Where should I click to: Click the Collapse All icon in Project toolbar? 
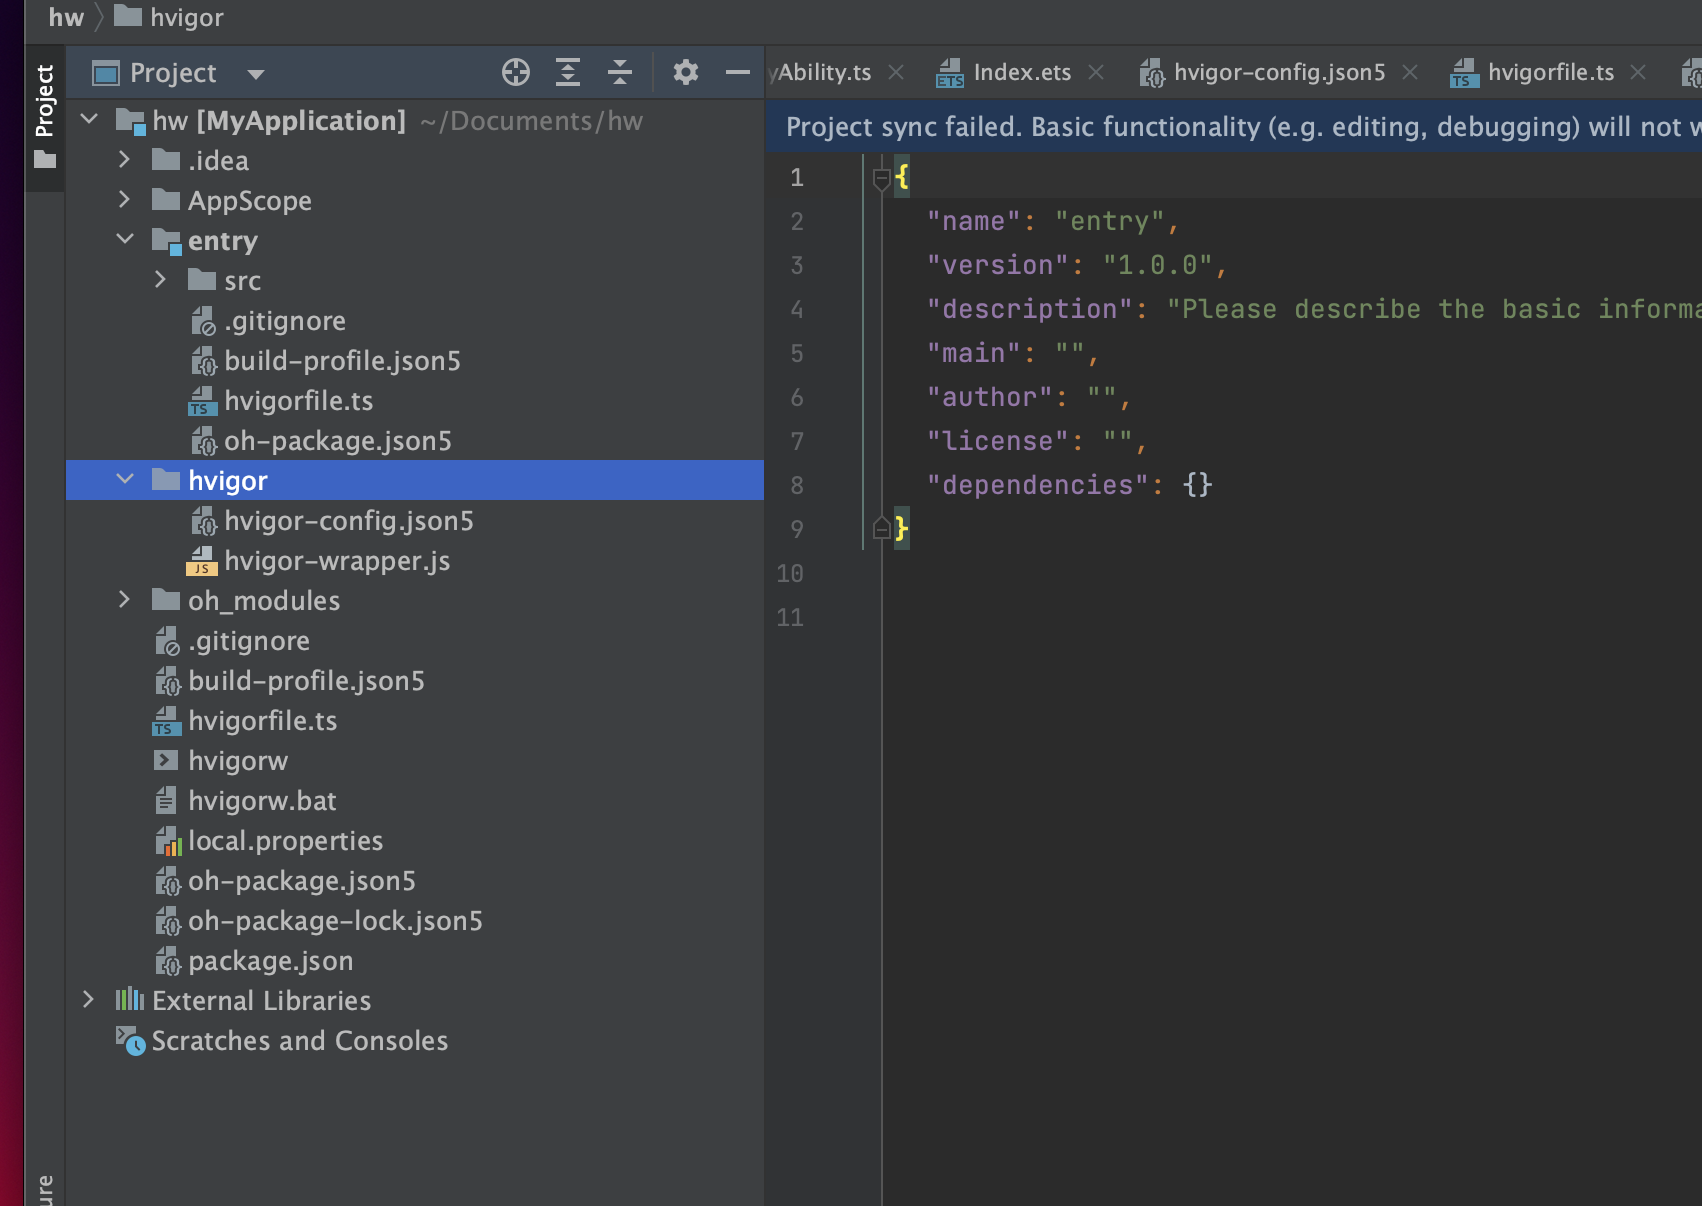coord(620,72)
